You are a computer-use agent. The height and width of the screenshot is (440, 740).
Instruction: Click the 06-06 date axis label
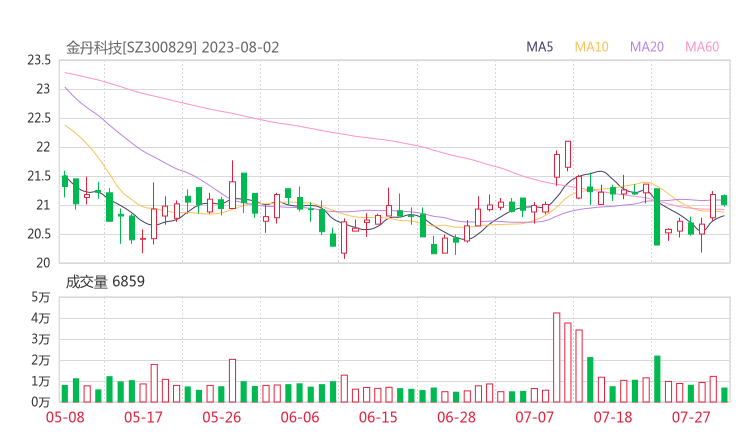300,417
